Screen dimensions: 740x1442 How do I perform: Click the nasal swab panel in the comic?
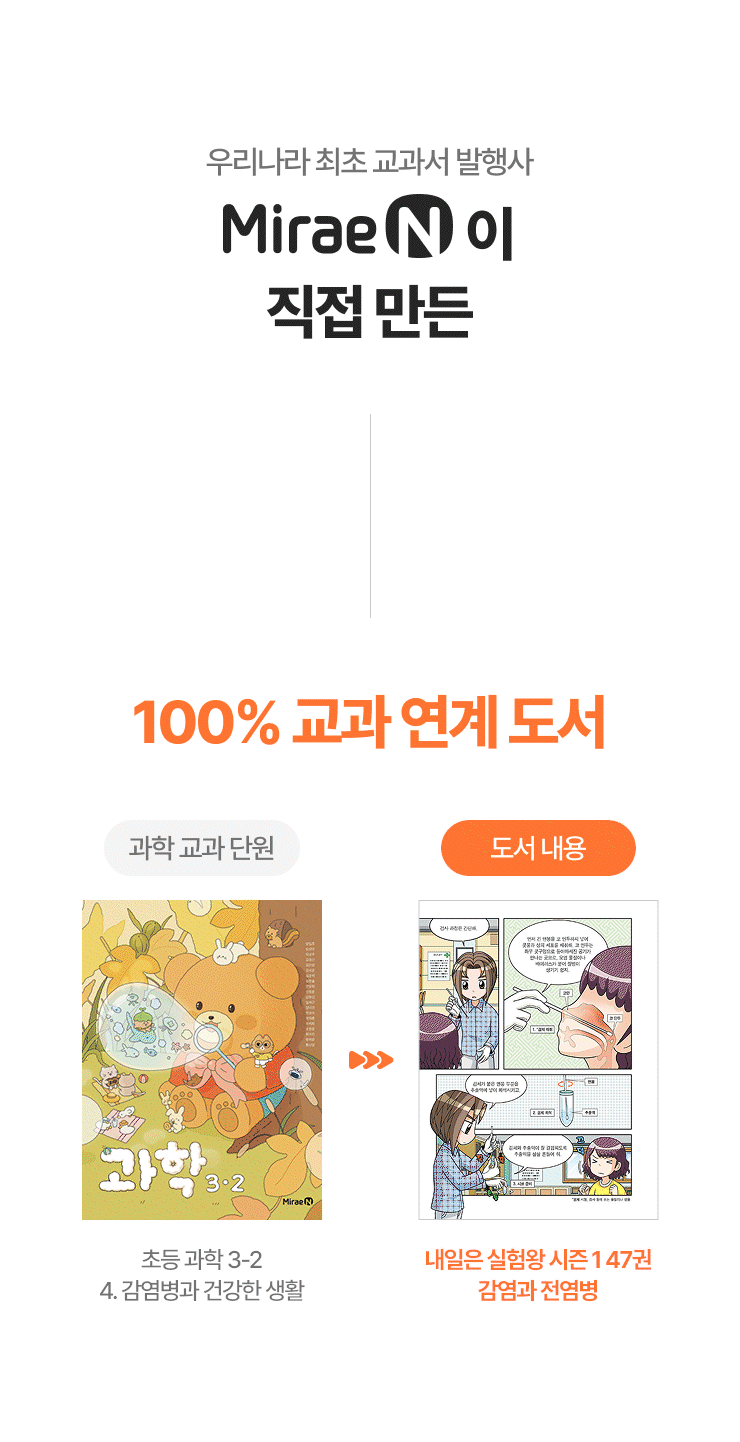coord(567,992)
